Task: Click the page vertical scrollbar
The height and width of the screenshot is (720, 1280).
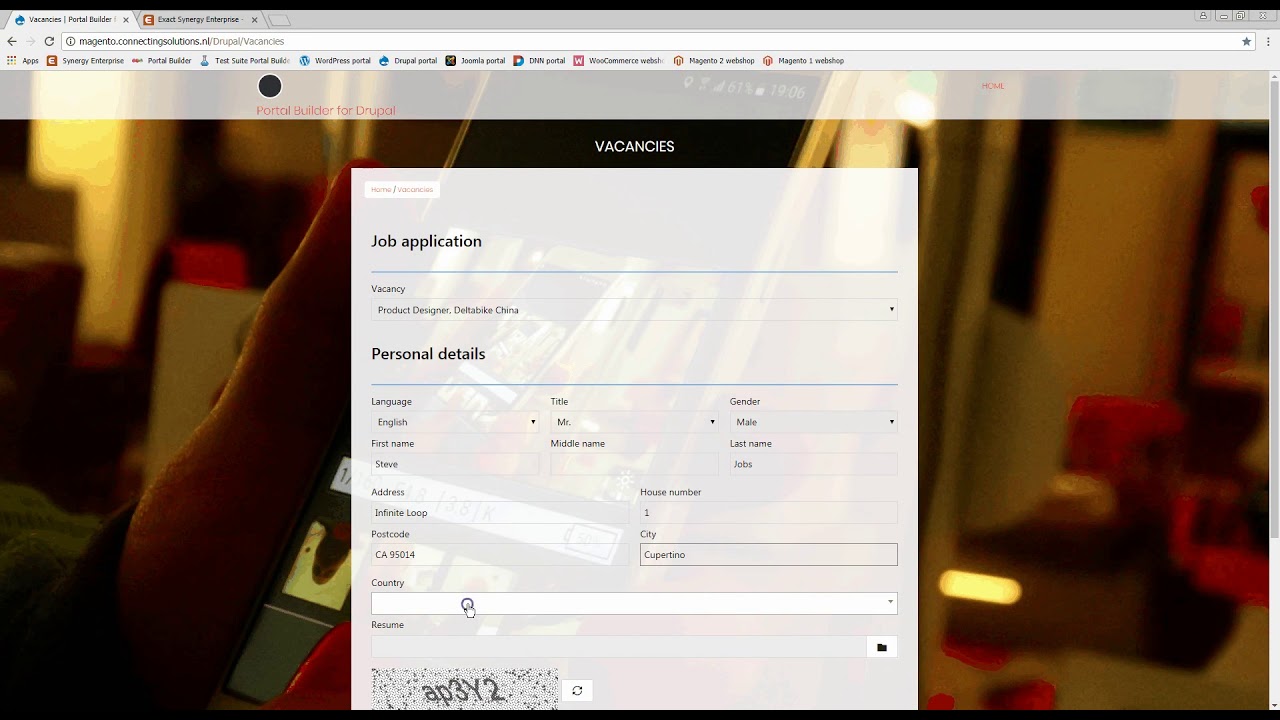Action: (x=1274, y=310)
